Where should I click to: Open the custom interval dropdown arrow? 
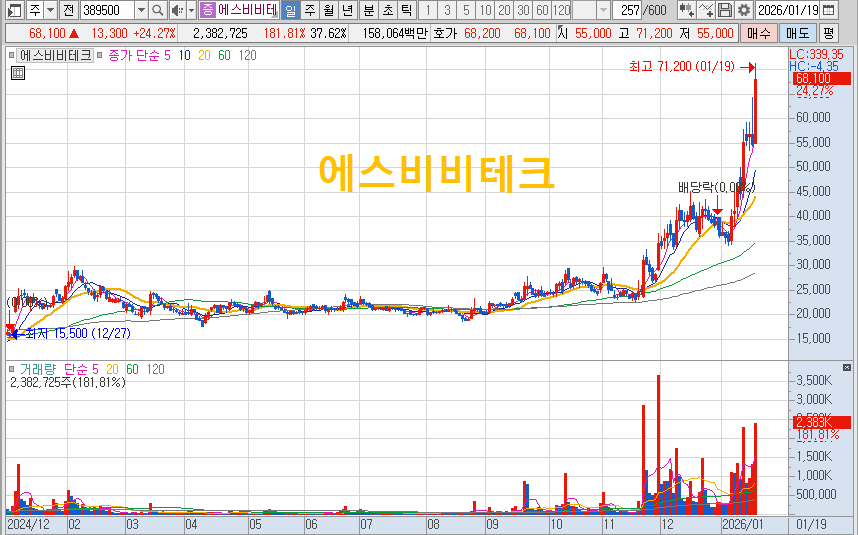coord(603,10)
